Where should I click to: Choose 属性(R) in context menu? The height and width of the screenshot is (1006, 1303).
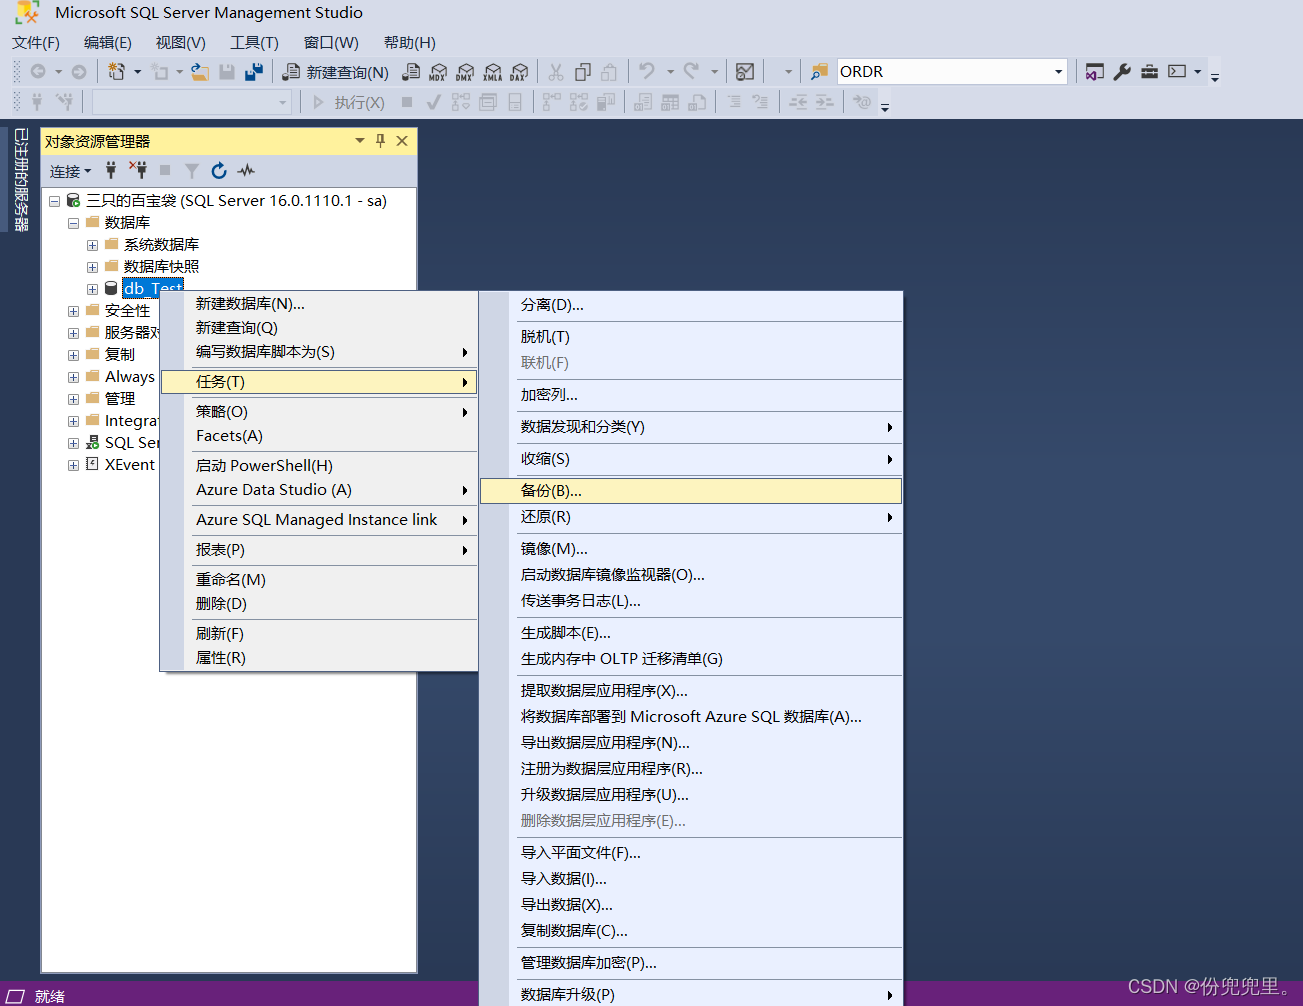point(318,658)
